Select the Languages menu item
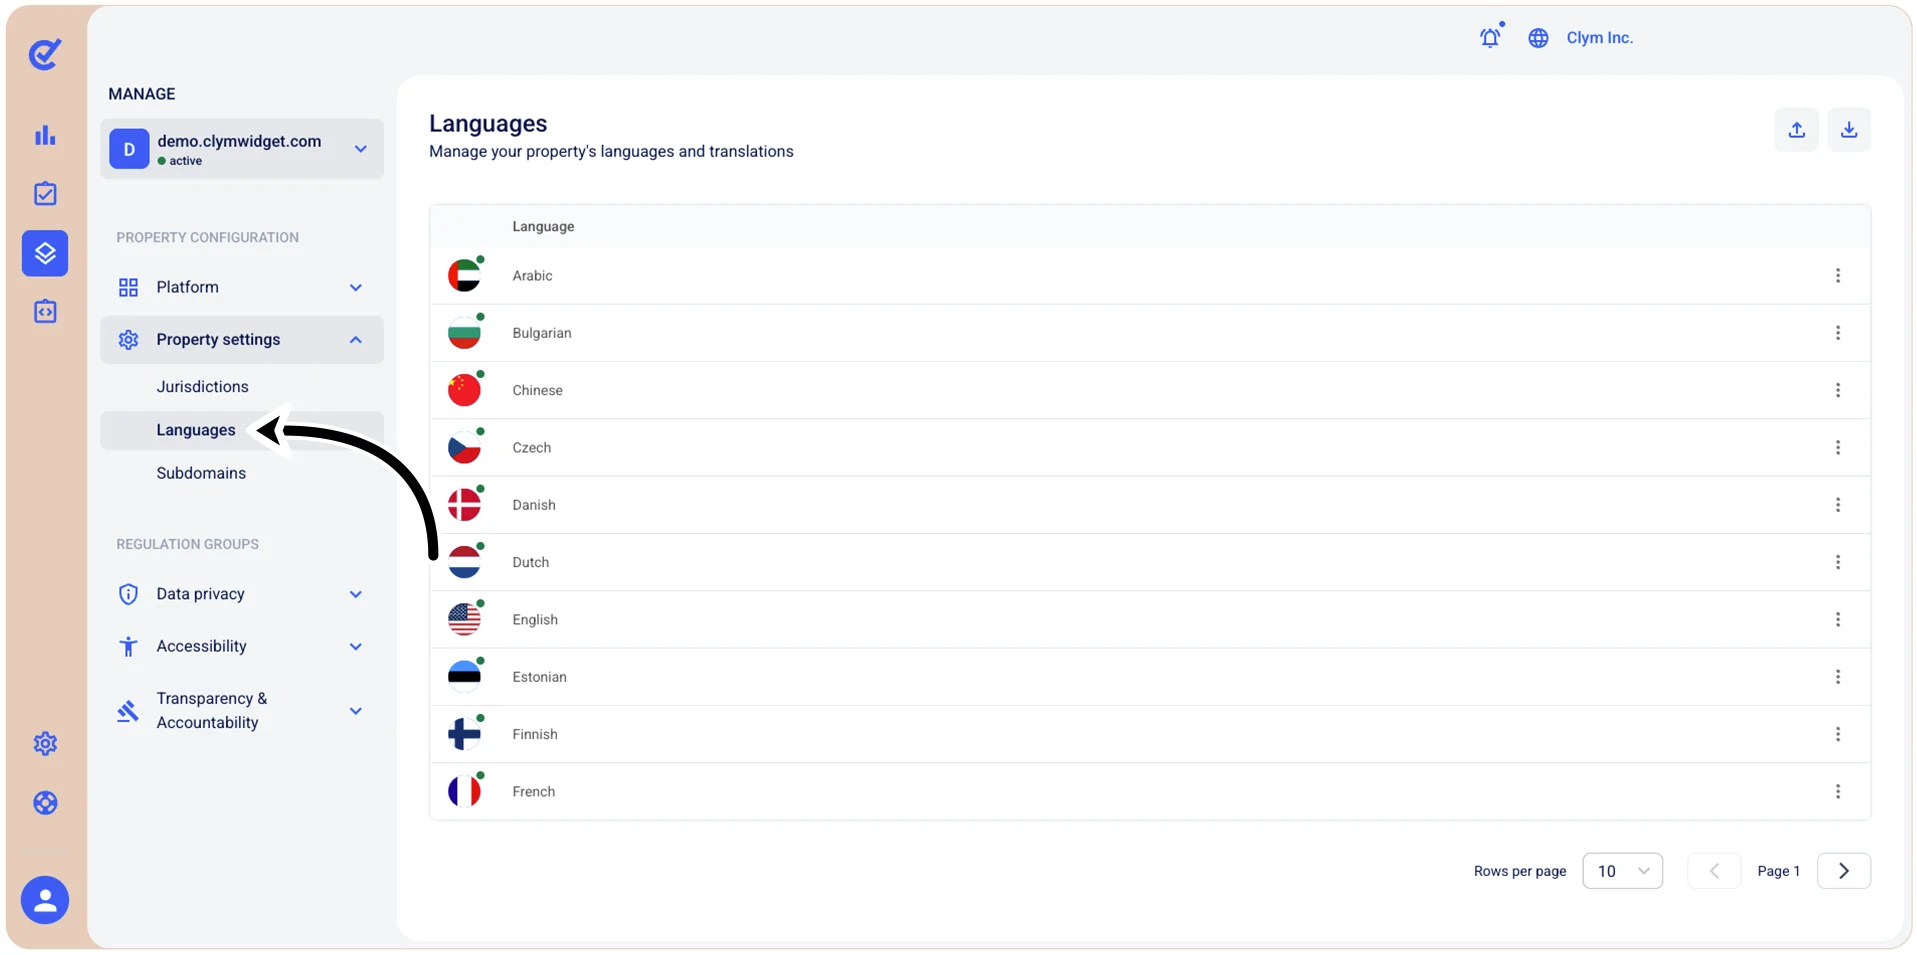The image size is (1917, 955). pos(241,430)
